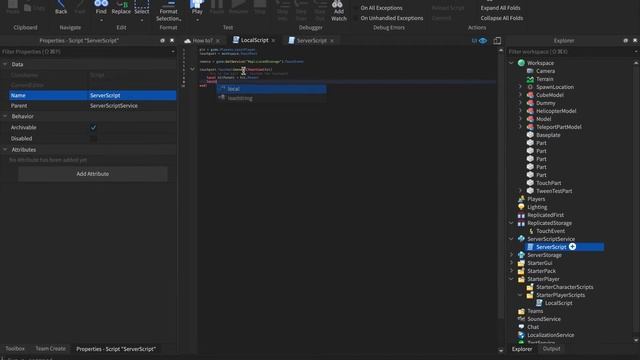Click the Add Attribute button
The height and width of the screenshot is (360, 640).
click(x=93, y=174)
